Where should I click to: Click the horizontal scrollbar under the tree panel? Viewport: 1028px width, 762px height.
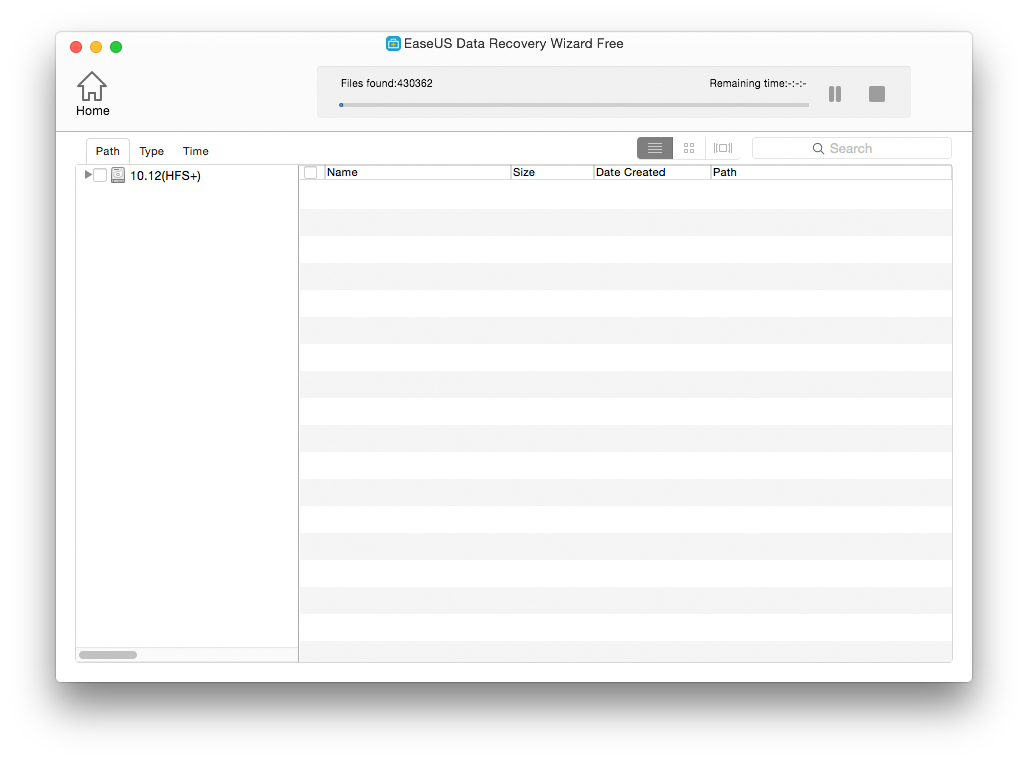(108, 654)
